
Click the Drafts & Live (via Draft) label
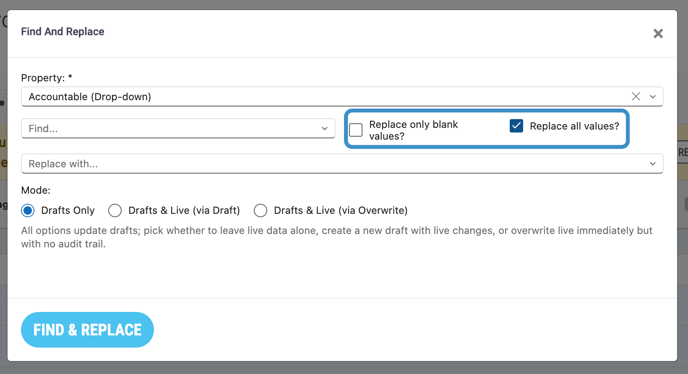[184, 211]
